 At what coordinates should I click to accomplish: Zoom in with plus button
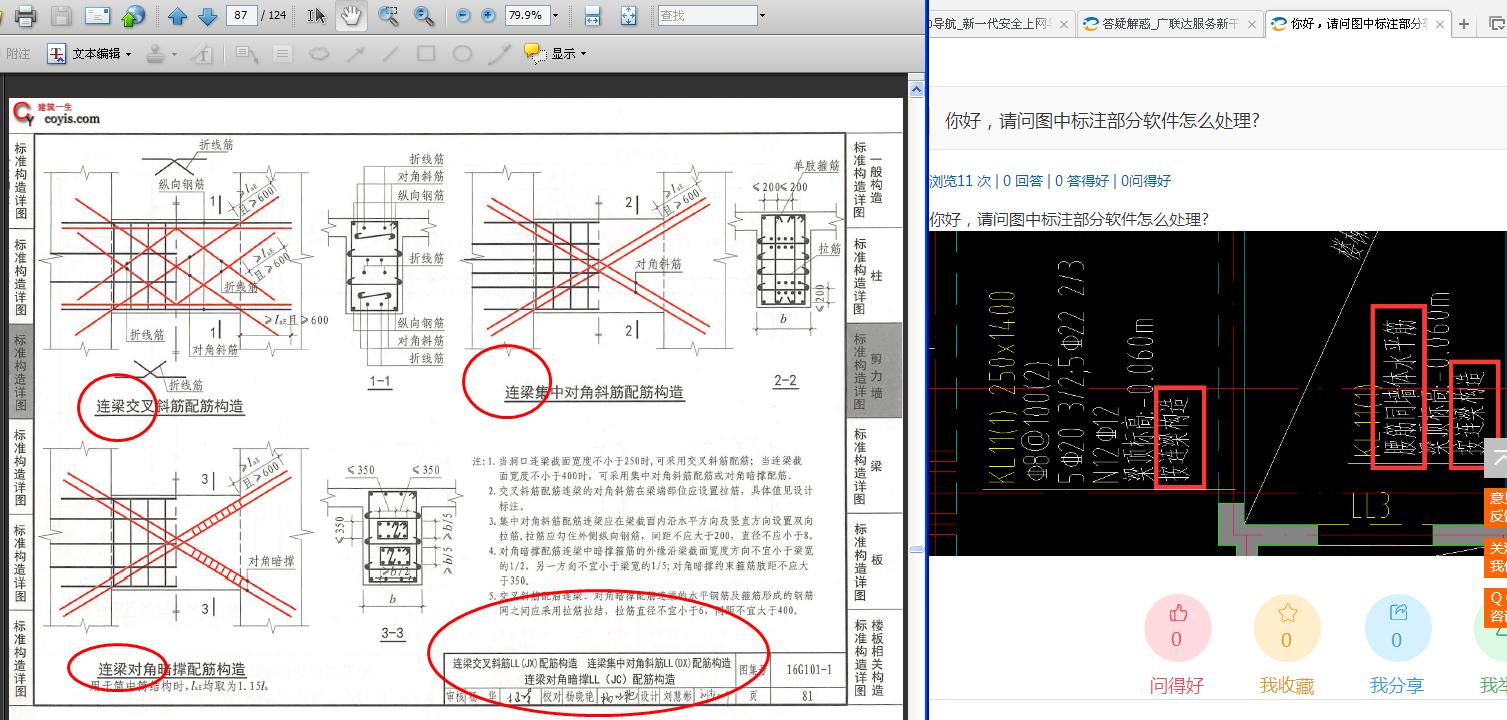488,16
